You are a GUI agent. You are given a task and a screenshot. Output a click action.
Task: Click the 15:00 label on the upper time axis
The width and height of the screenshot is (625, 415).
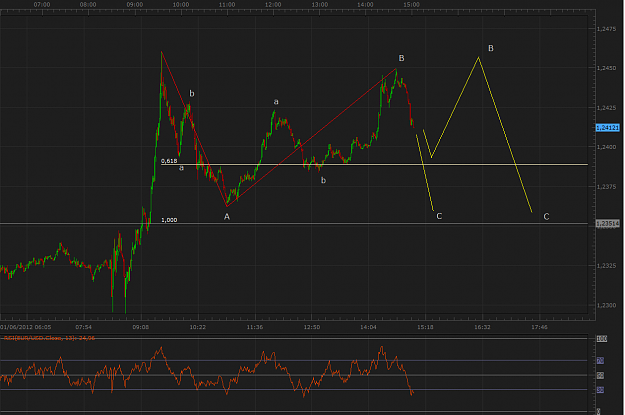pos(411,5)
